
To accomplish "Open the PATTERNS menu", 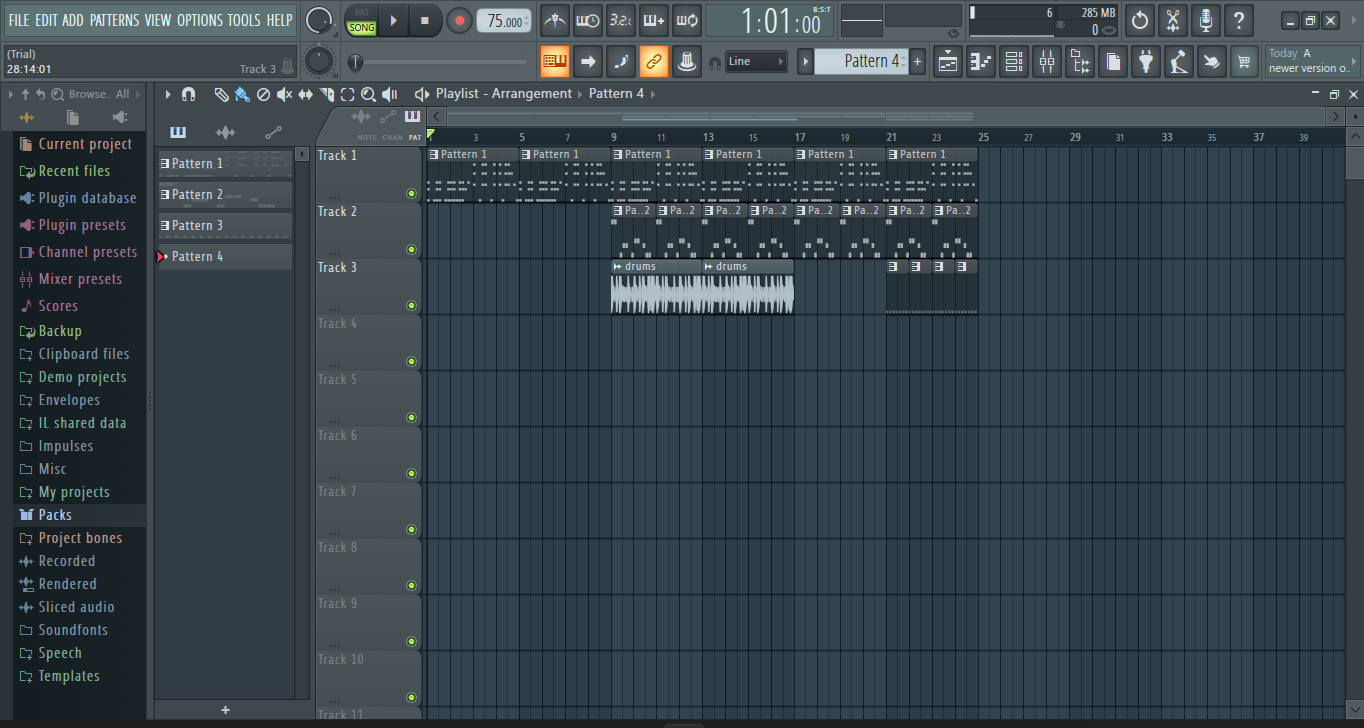I will pos(115,20).
